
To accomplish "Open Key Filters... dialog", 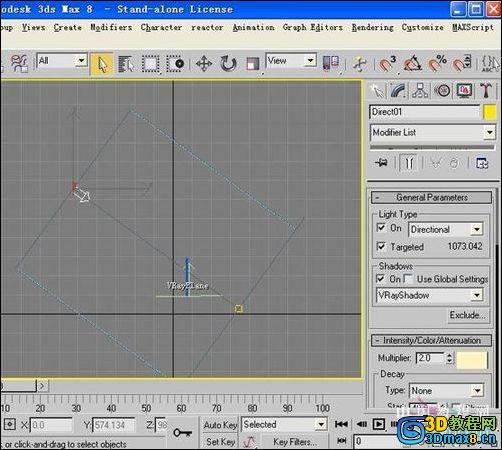I will (295, 442).
